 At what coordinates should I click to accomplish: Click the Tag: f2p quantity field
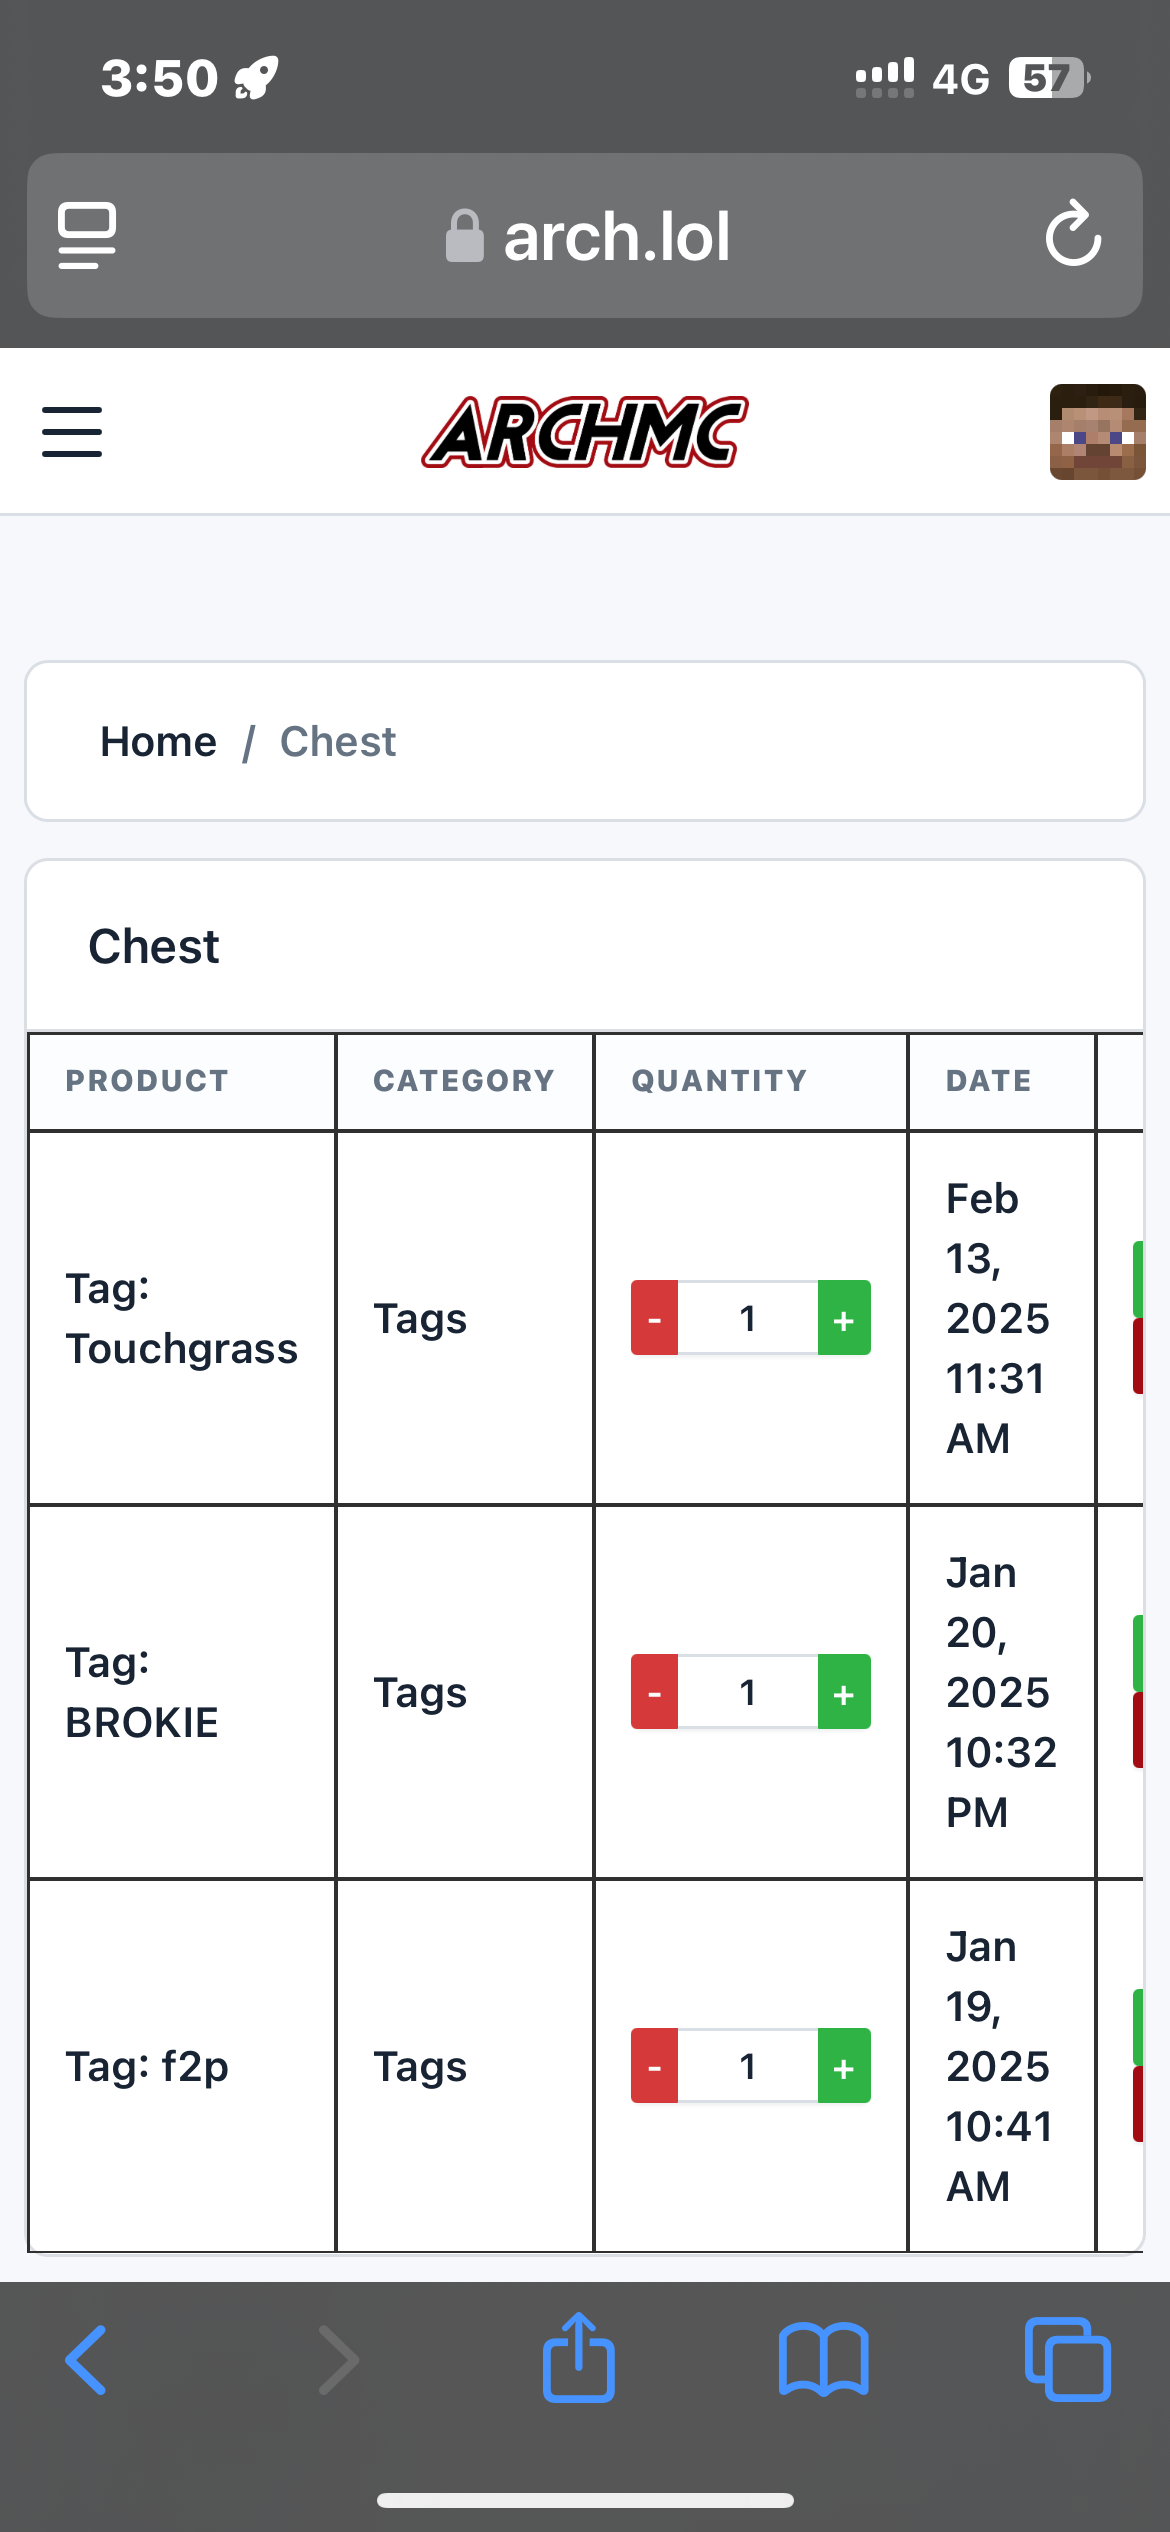(x=748, y=2066)
